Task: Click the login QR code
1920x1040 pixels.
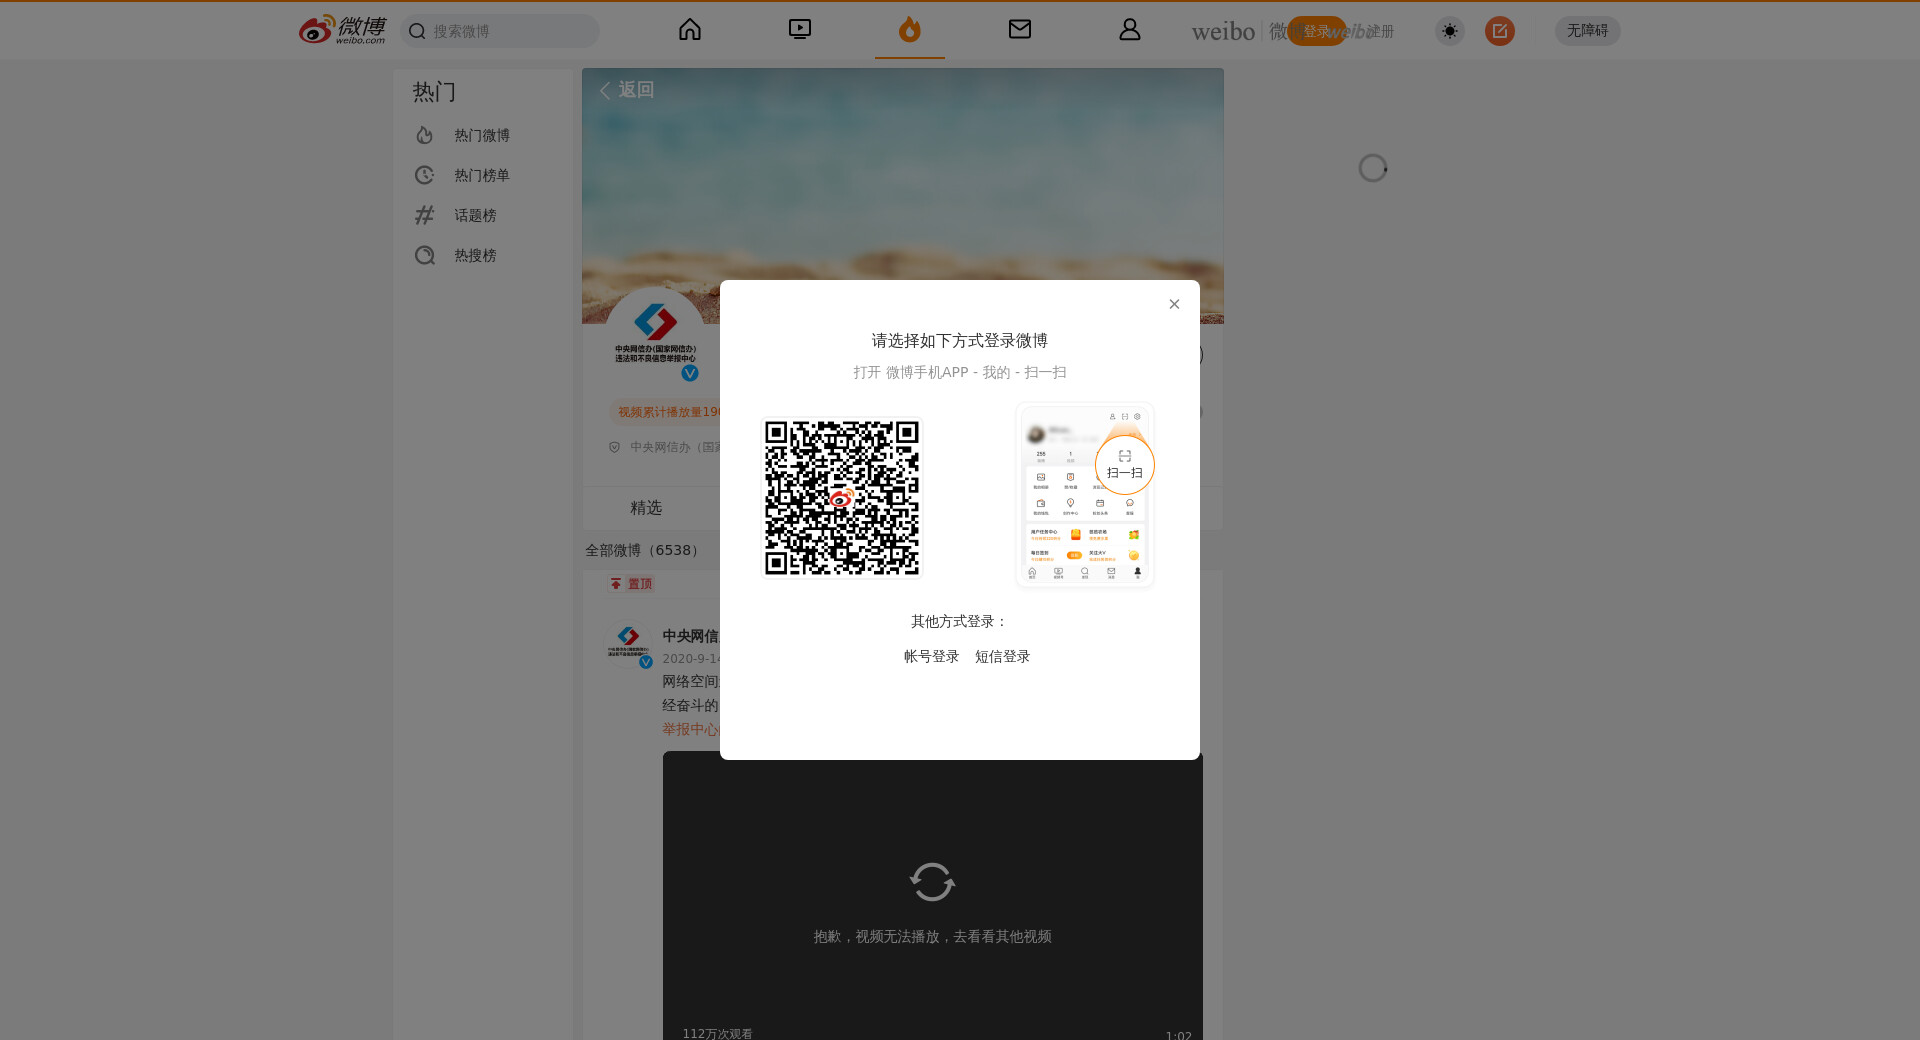Action: coord(842,497)
